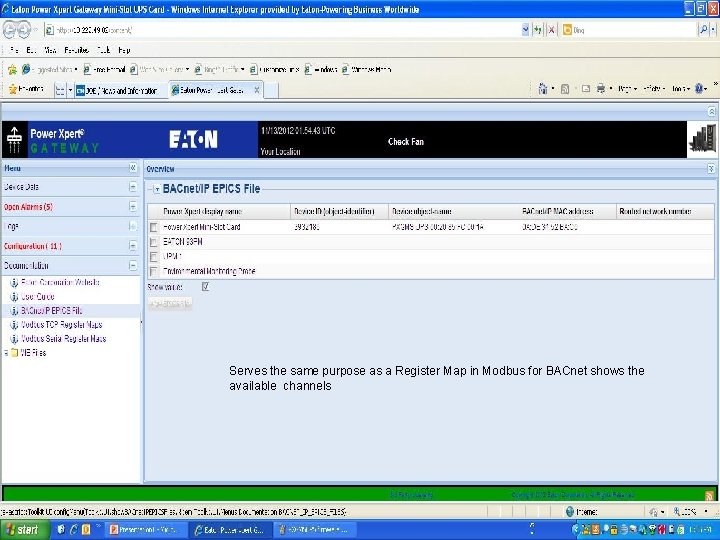Expand the Logs section
Image resolution: width=720 pixels, height=540 pixels.
[132, 226]
